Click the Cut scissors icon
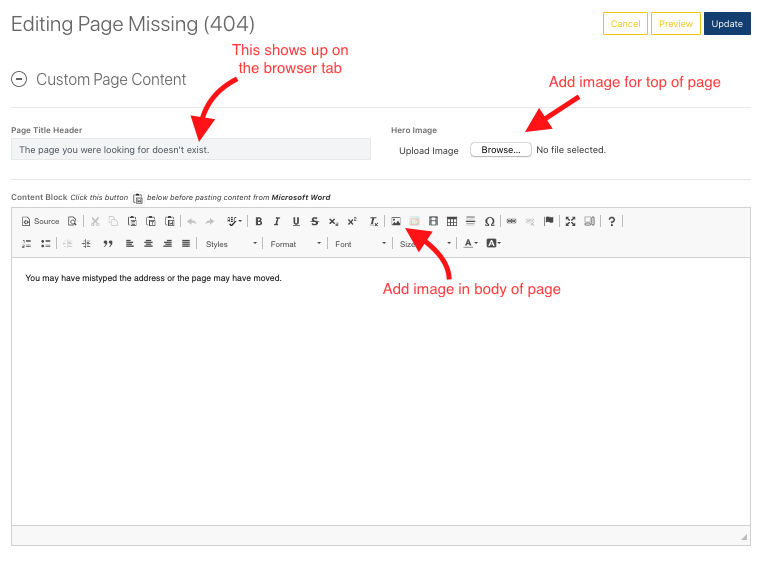 click(95, 221)
